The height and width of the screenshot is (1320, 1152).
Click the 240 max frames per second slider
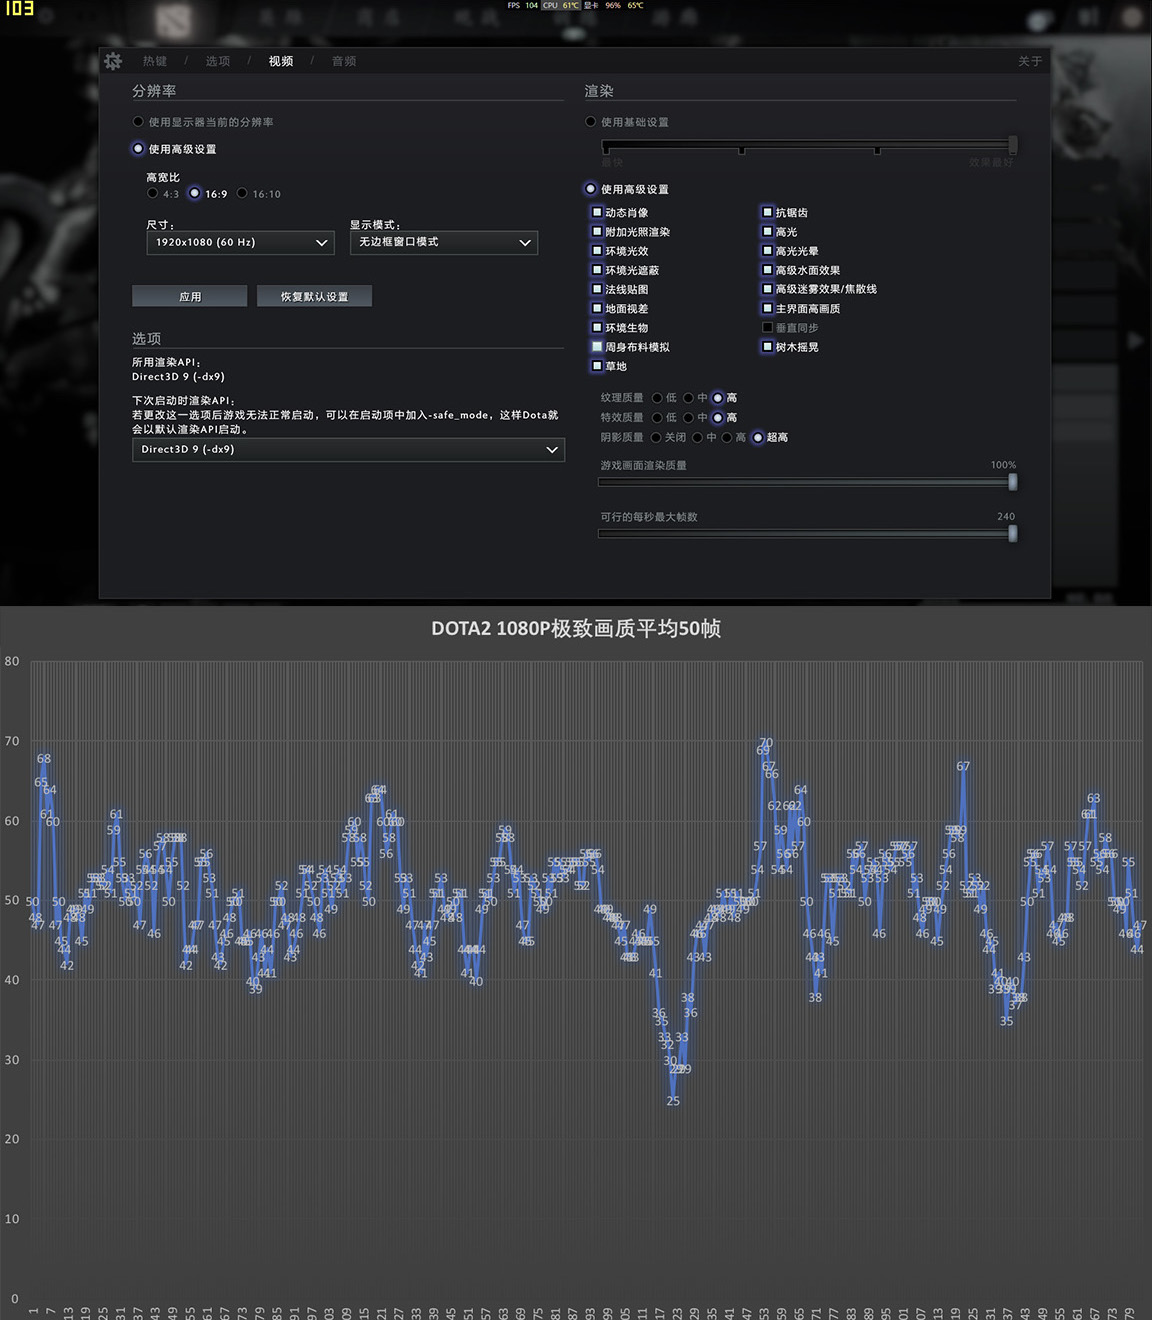pyautogui.click(x=1011, y=533)
